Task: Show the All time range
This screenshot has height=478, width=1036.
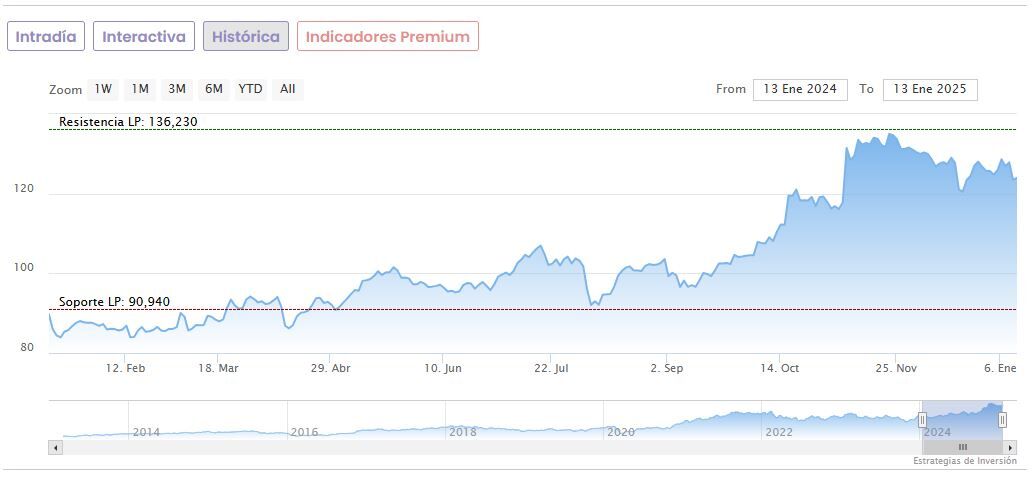Action: [x=288, y=89]
